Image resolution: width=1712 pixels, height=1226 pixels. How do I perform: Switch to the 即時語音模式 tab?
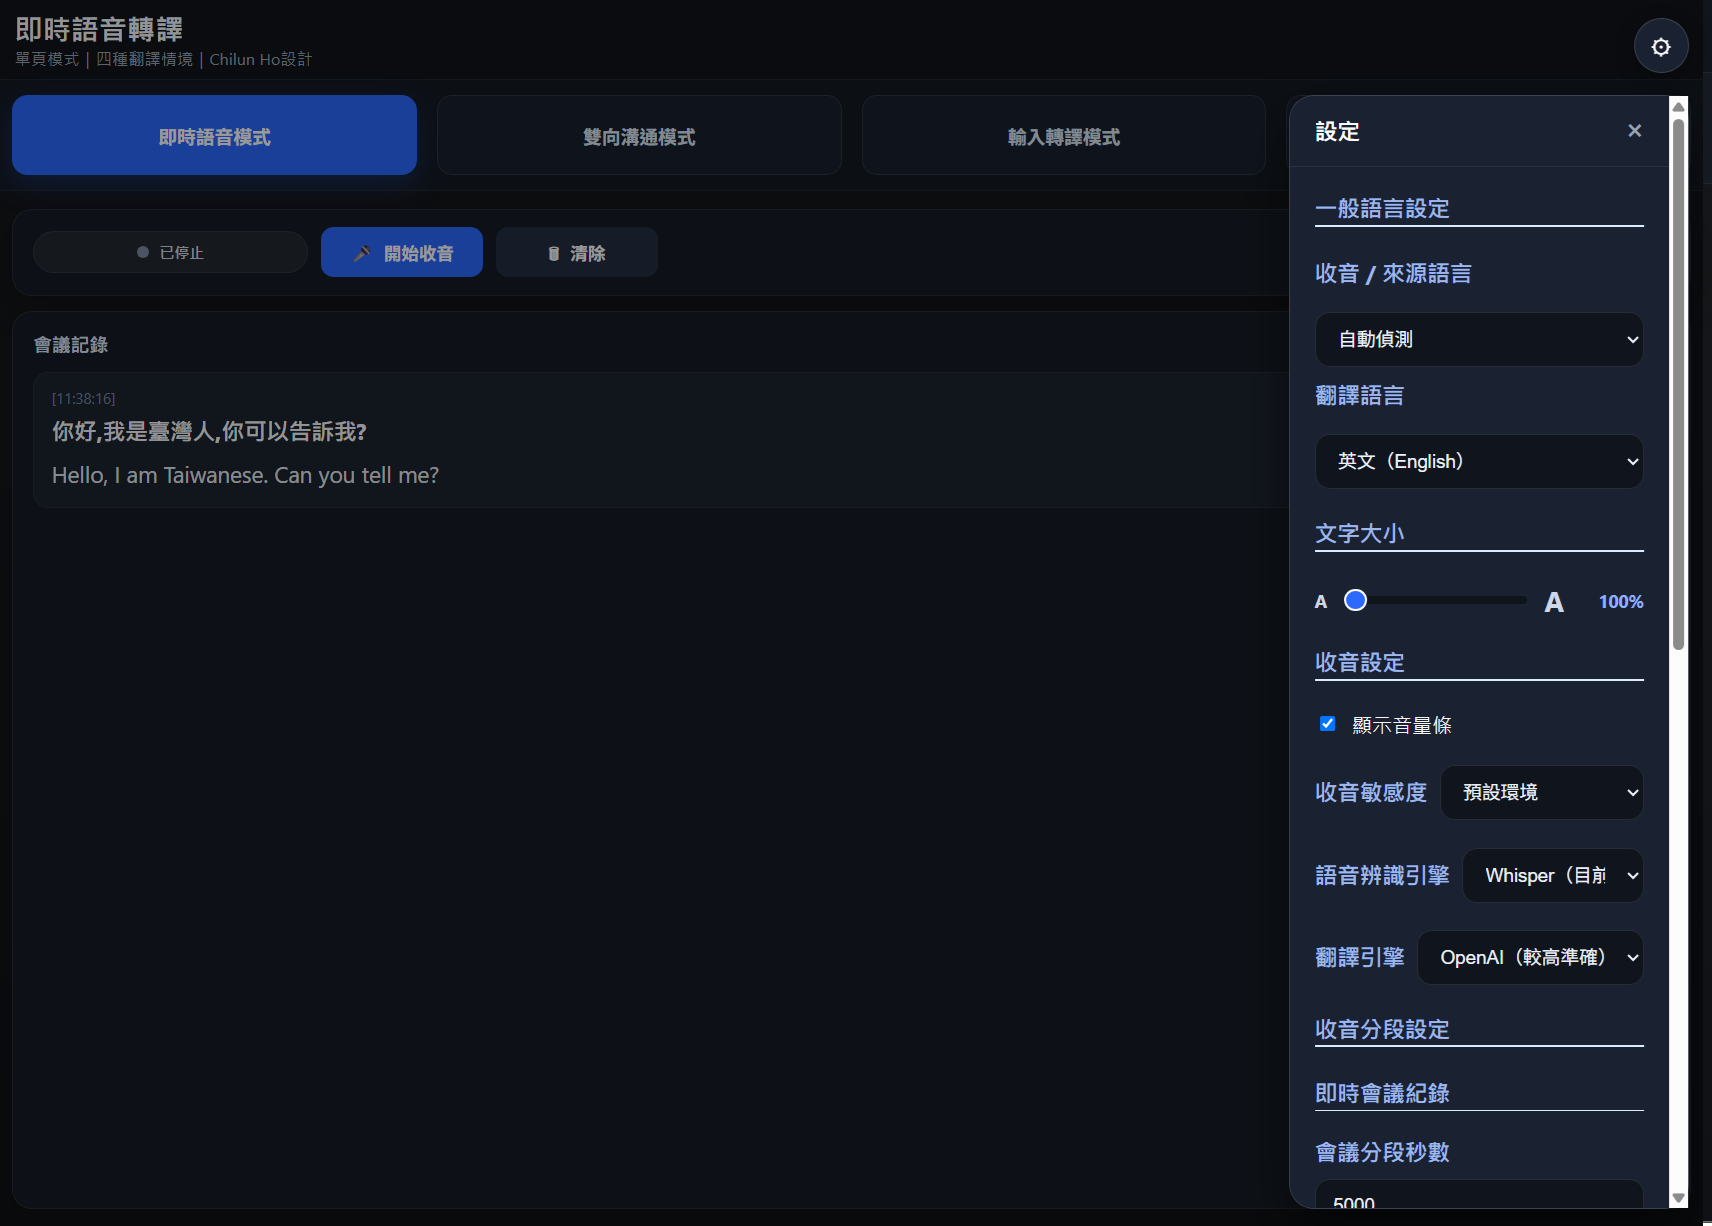click(x=214, y=136)
